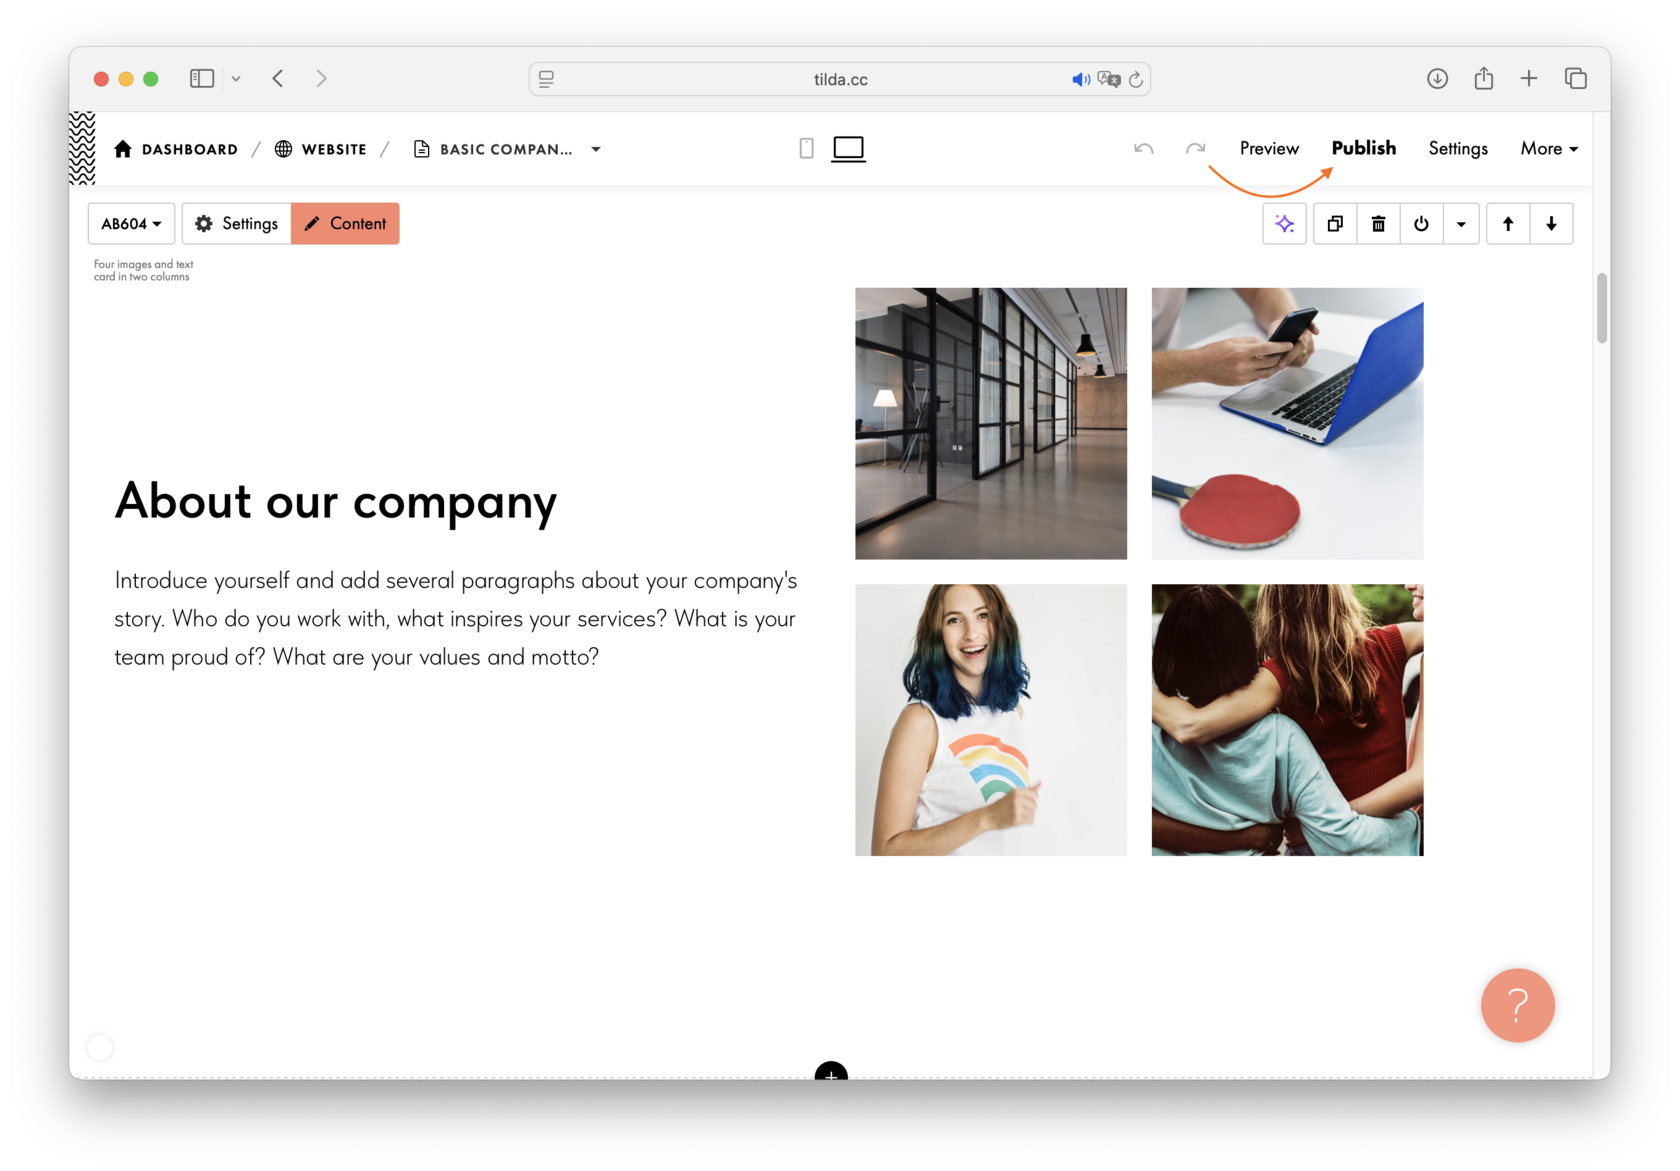The image size is (1680, 1171).
Task: Move block up with arrow icon
Action: (1508, 224)
